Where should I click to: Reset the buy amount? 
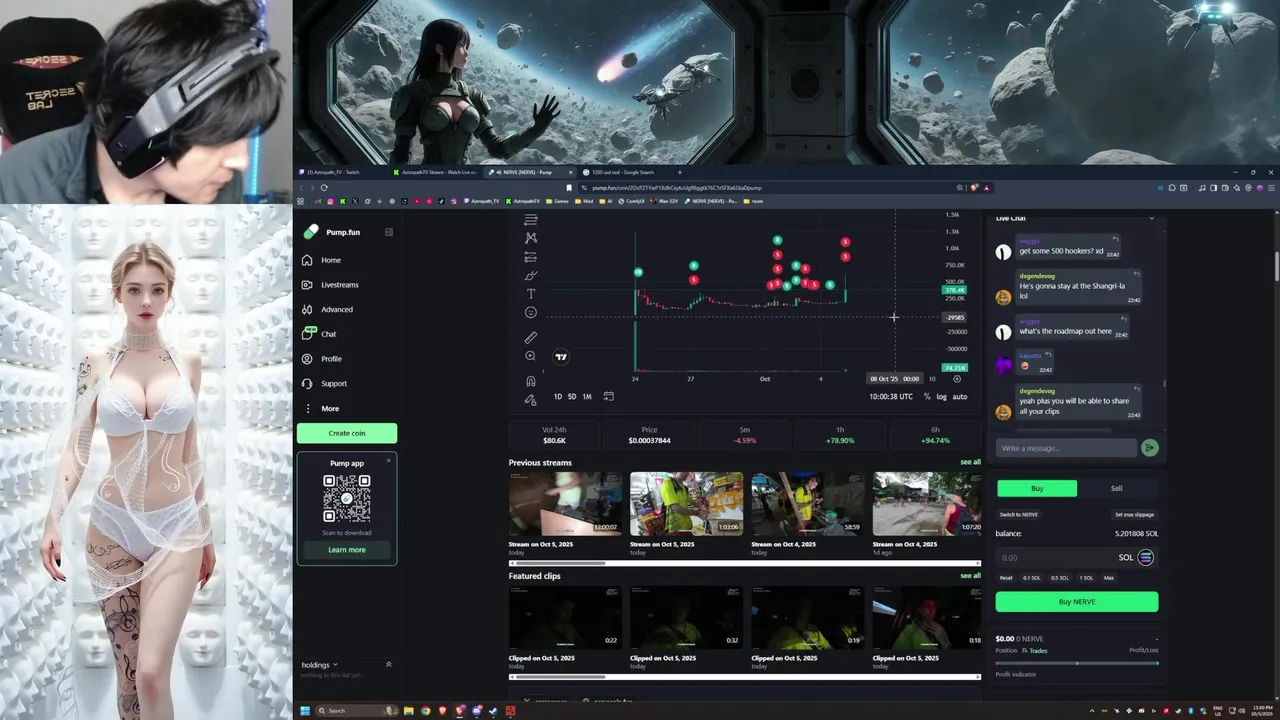point(1006,578)
